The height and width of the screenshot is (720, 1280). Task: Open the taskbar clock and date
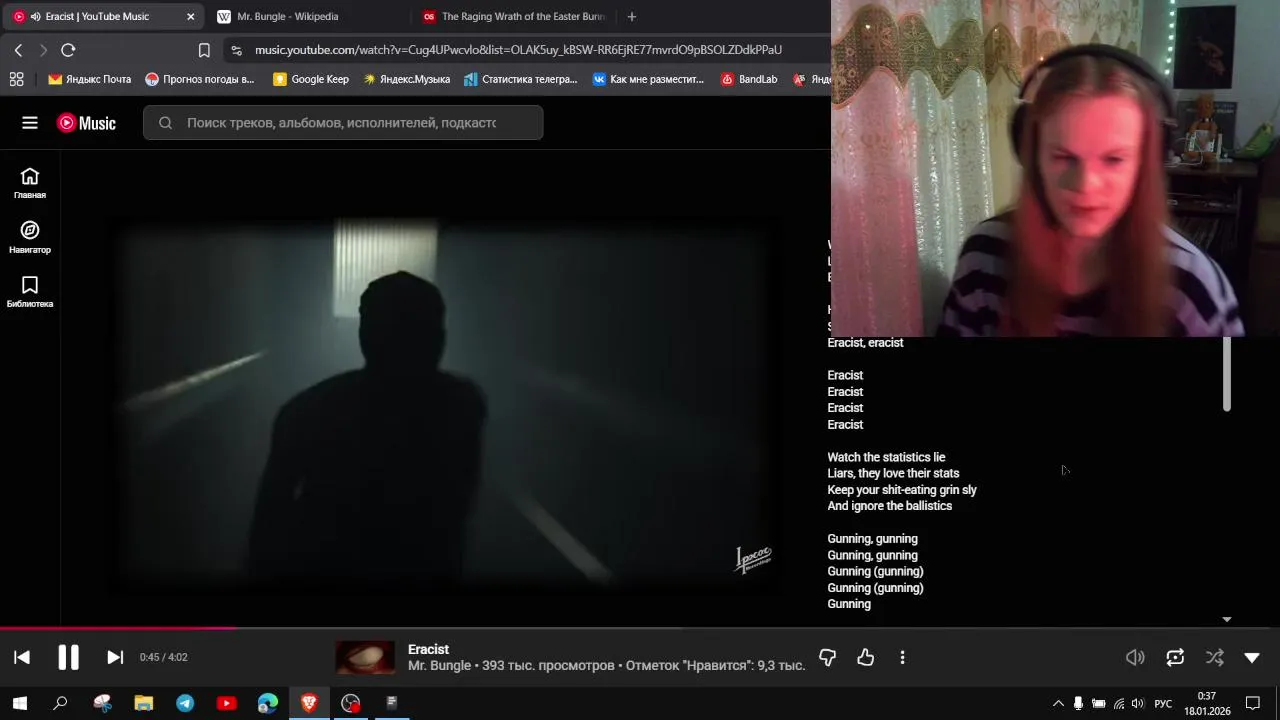1207,703
